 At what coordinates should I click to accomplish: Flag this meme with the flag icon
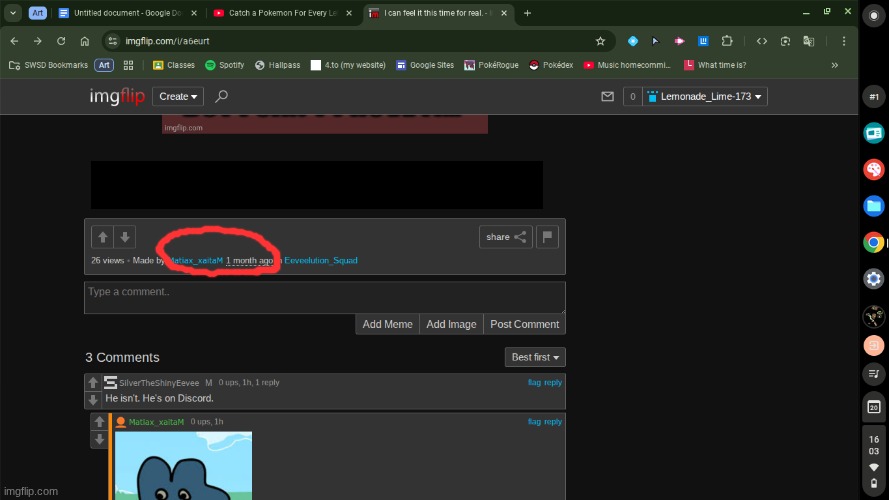547,237
